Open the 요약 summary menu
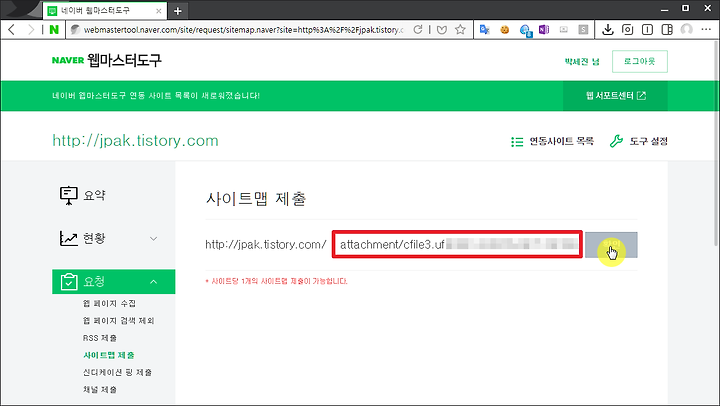Viewport: 720px width, 406px height. click(x=83, y=195)
